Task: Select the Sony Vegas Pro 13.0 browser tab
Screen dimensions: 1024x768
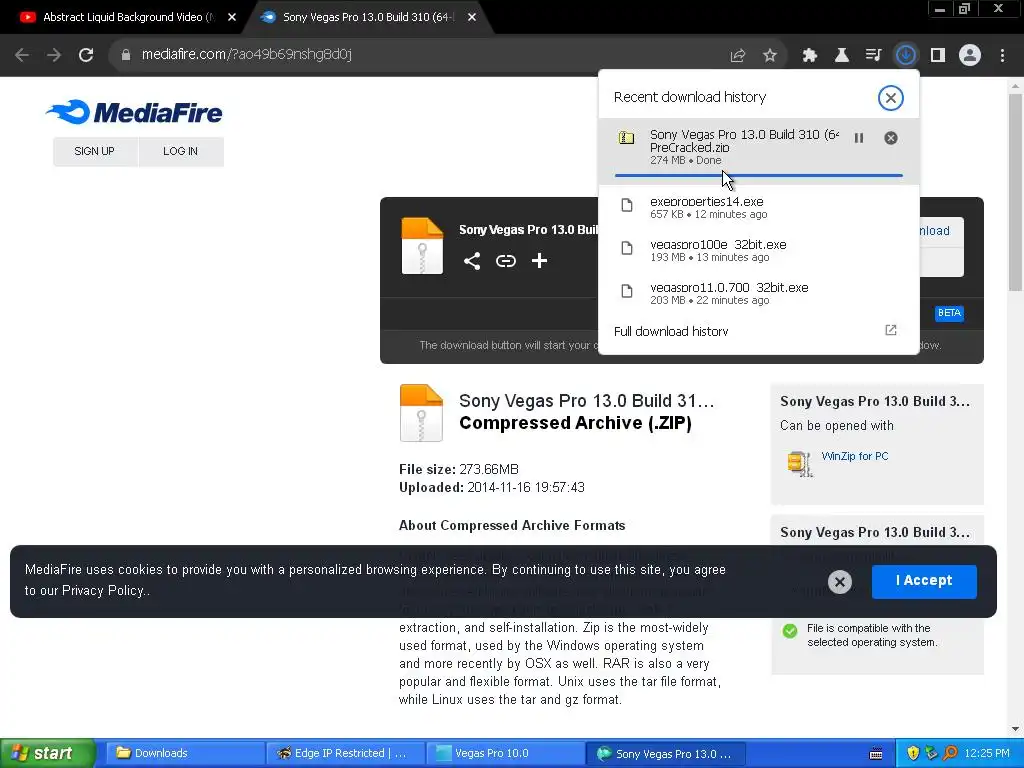Action: pos(366,17)
